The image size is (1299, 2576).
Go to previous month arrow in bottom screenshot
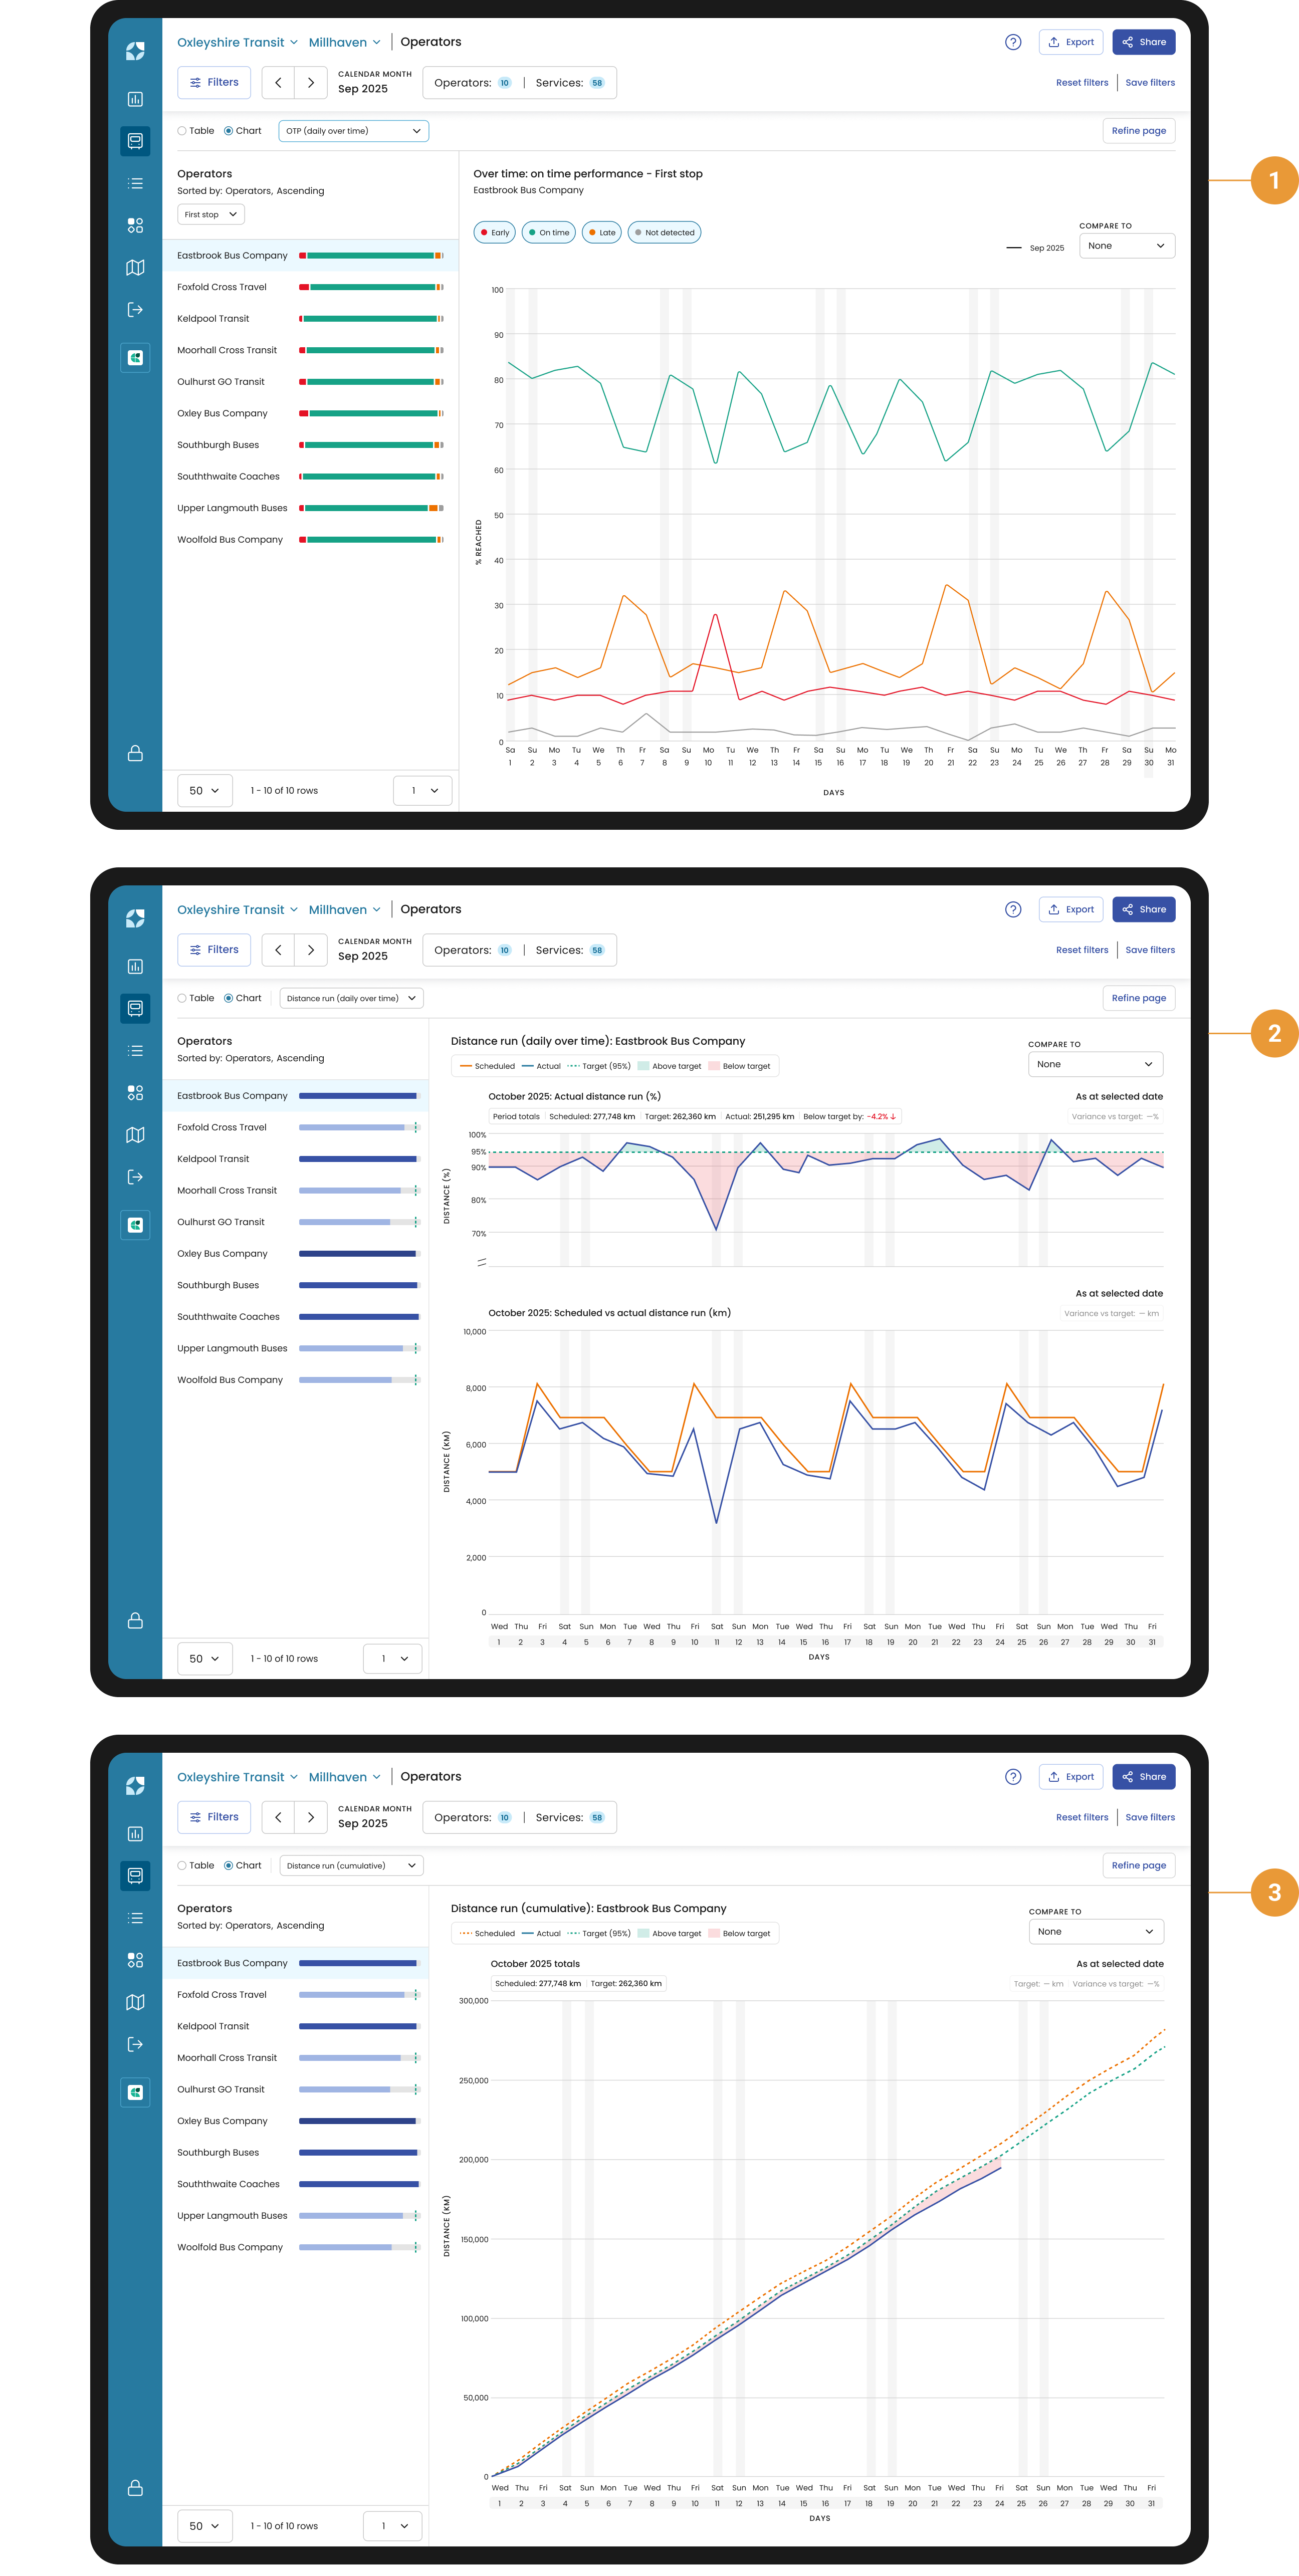(278, 1817)
